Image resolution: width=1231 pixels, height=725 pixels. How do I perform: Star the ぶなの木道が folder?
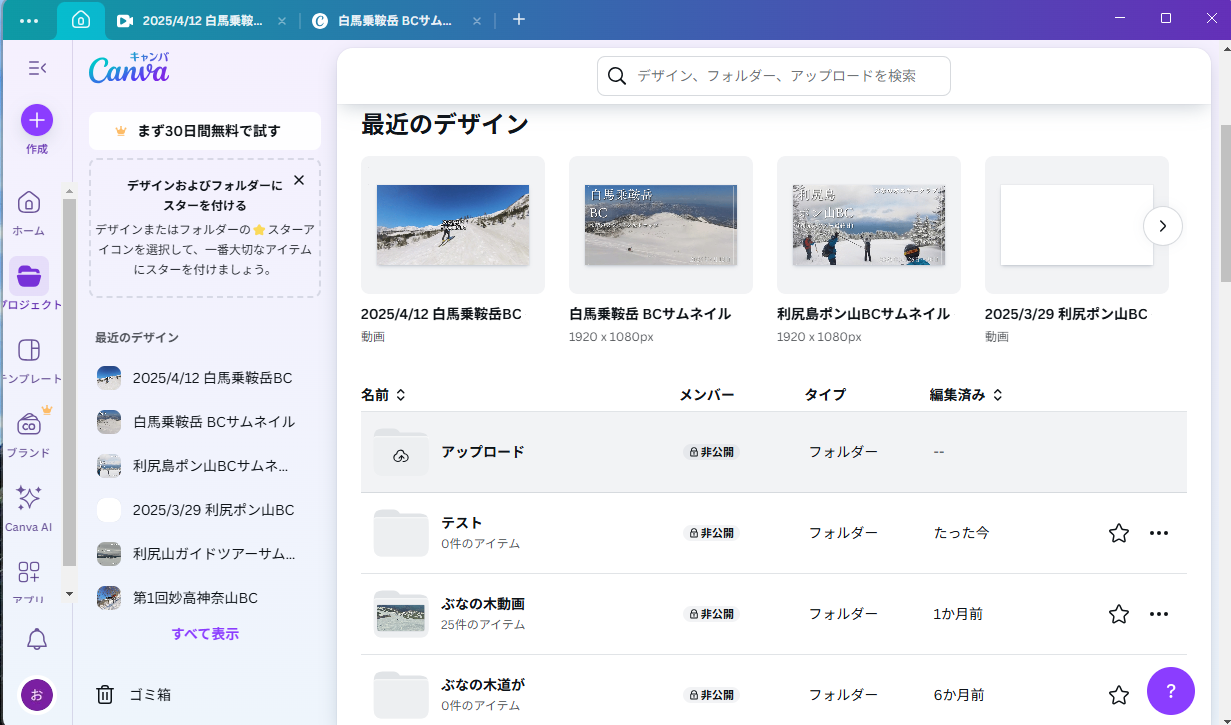tap(1119, 695)
